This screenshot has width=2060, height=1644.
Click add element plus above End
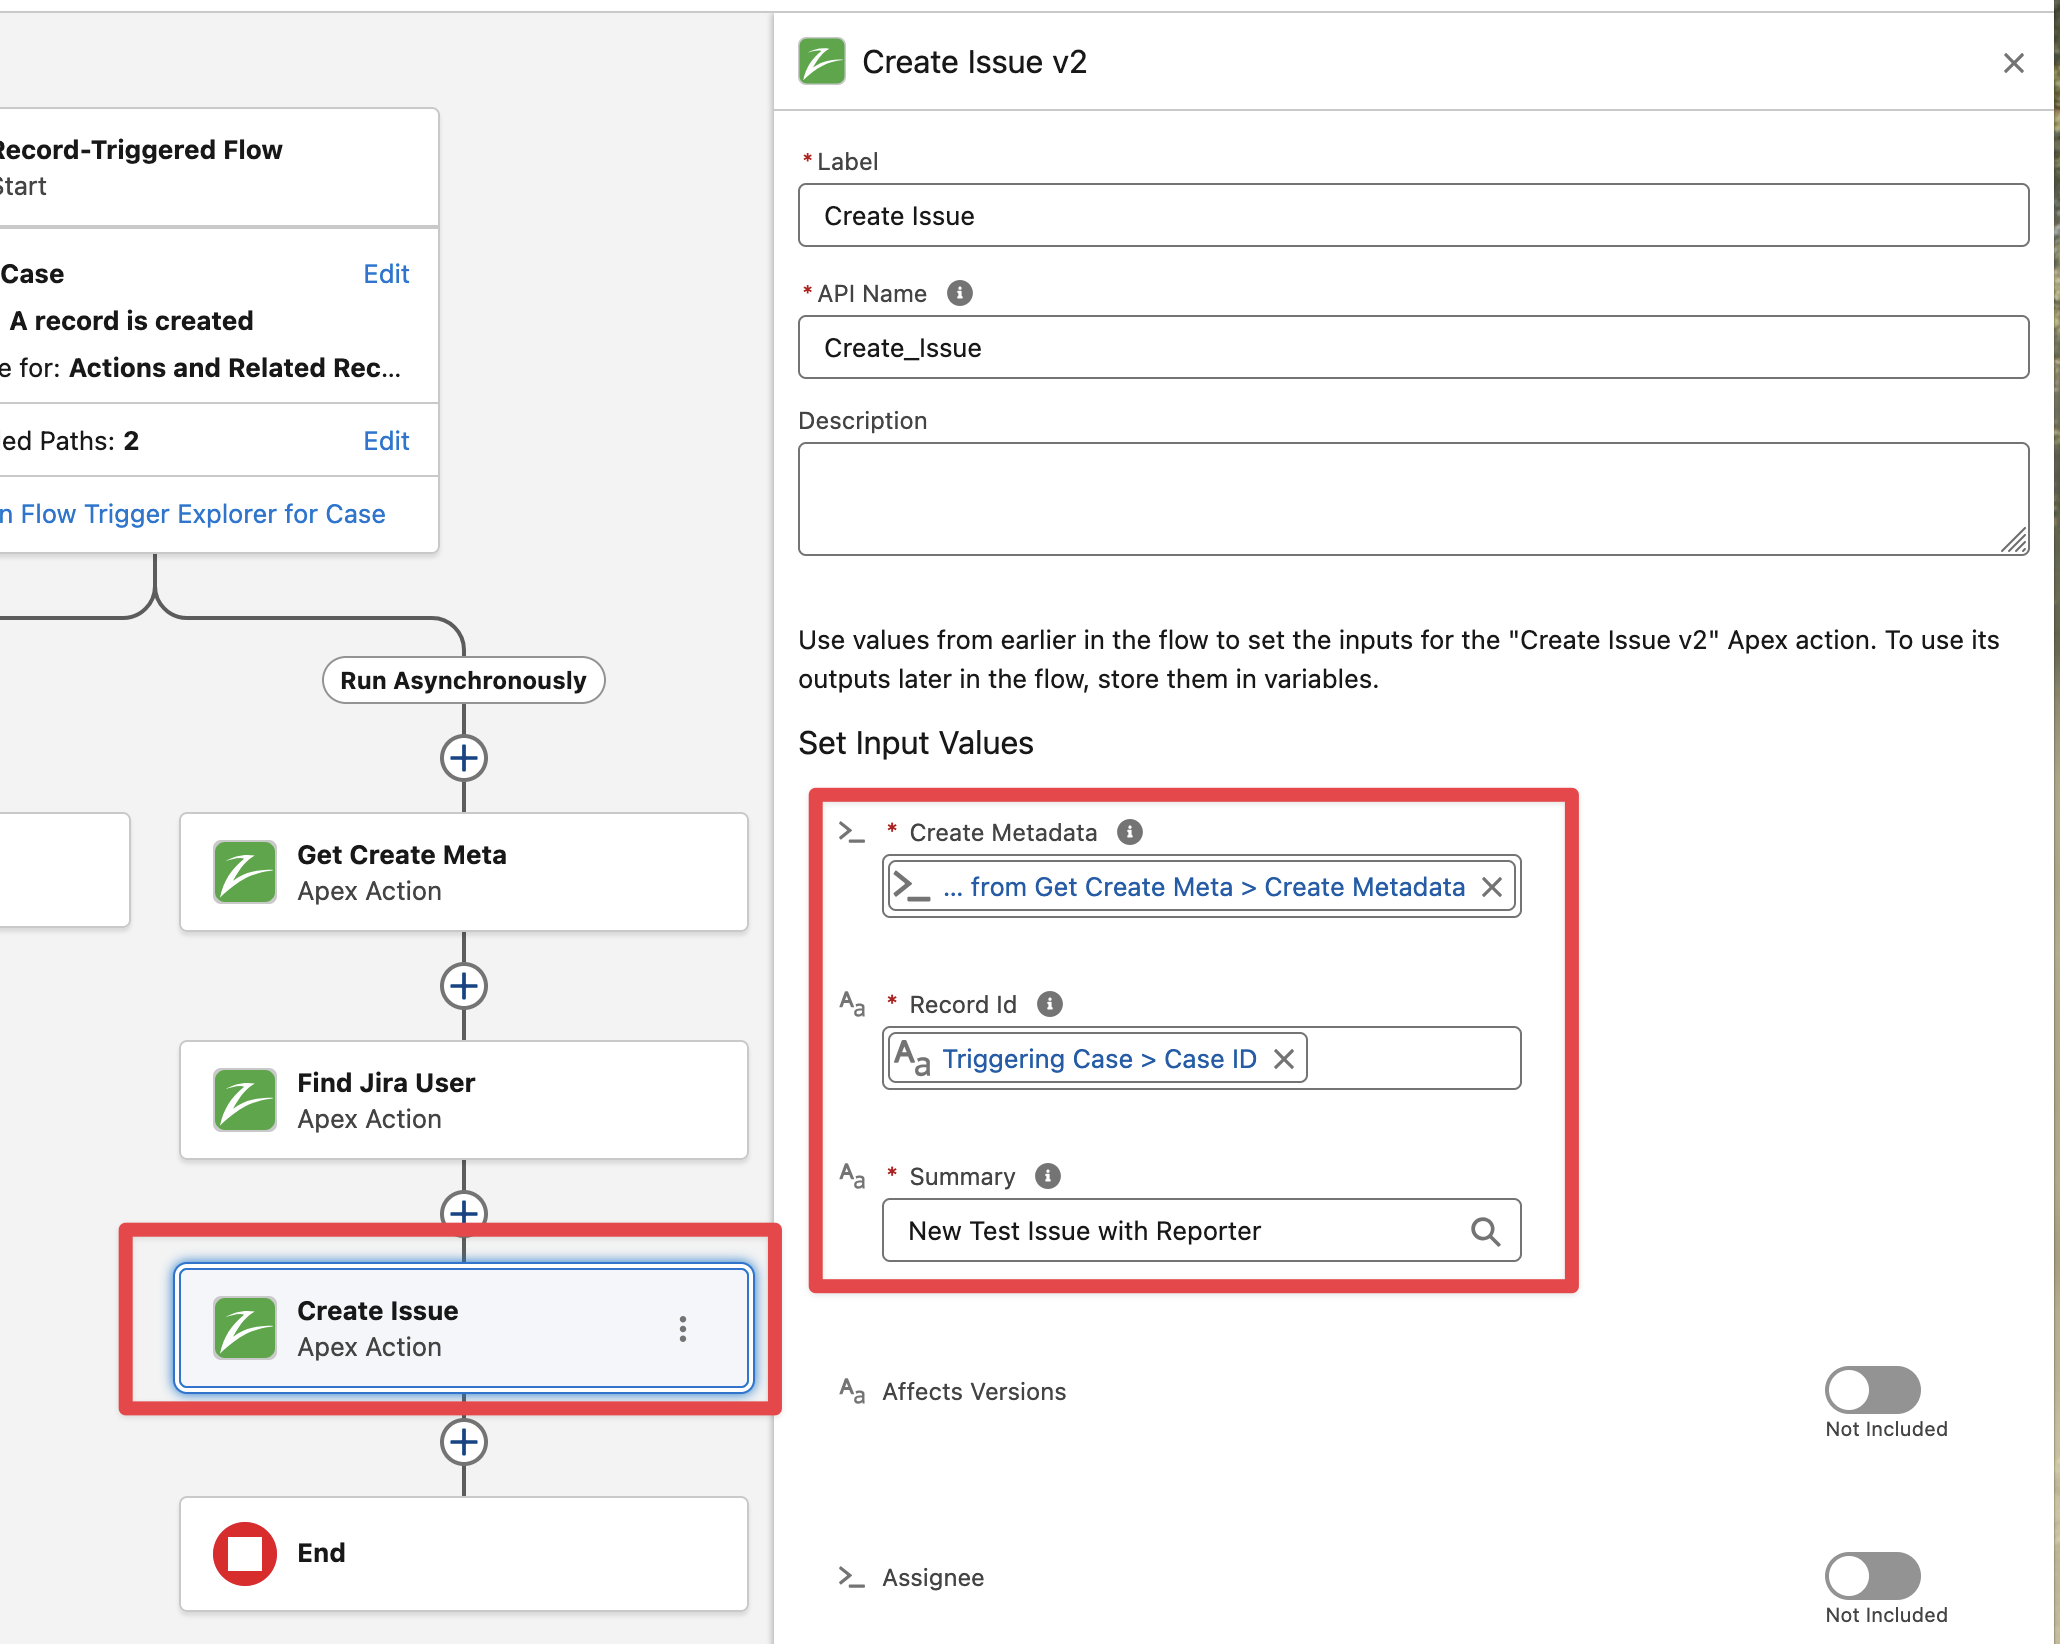tap(464, 1442)
